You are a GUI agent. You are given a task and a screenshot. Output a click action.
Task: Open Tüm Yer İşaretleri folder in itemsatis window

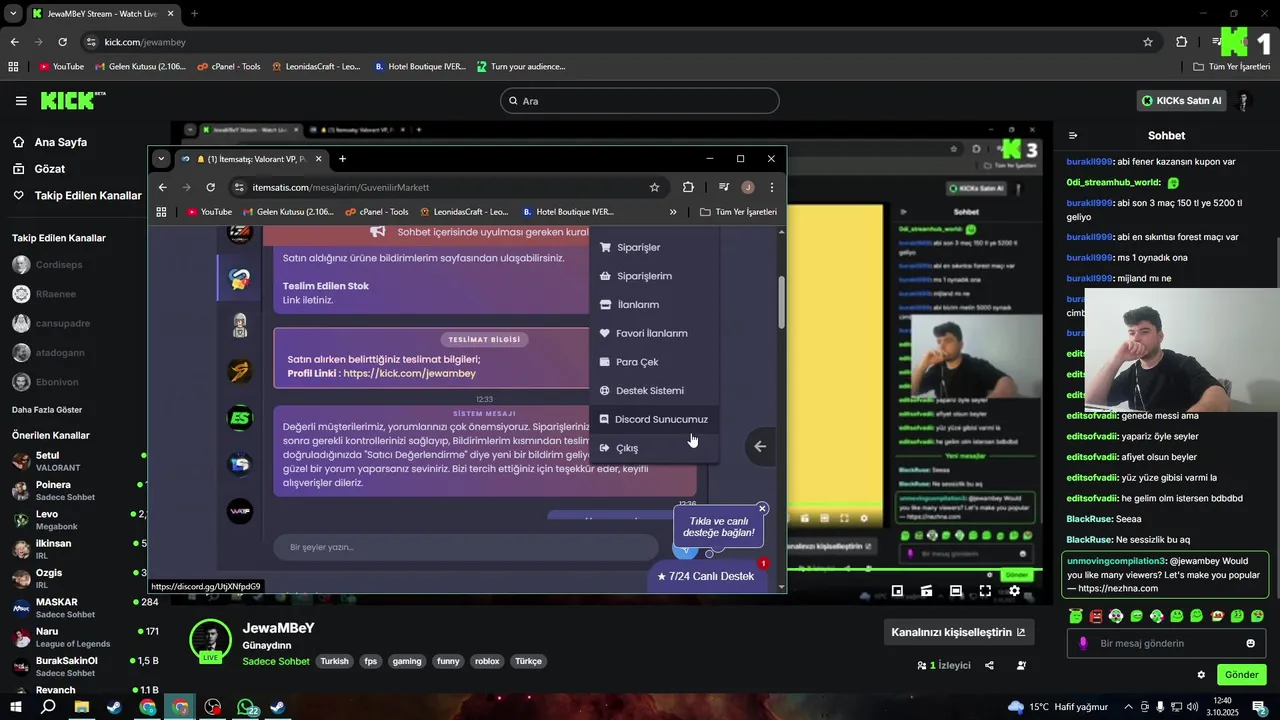[x=738, y=212]
